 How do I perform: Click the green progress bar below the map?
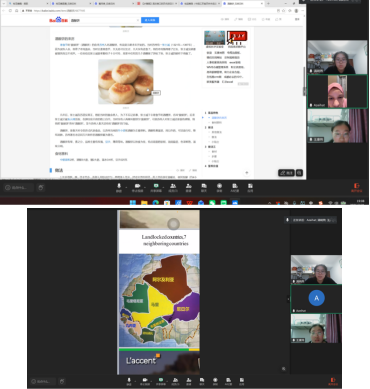(x=154, y=350)
